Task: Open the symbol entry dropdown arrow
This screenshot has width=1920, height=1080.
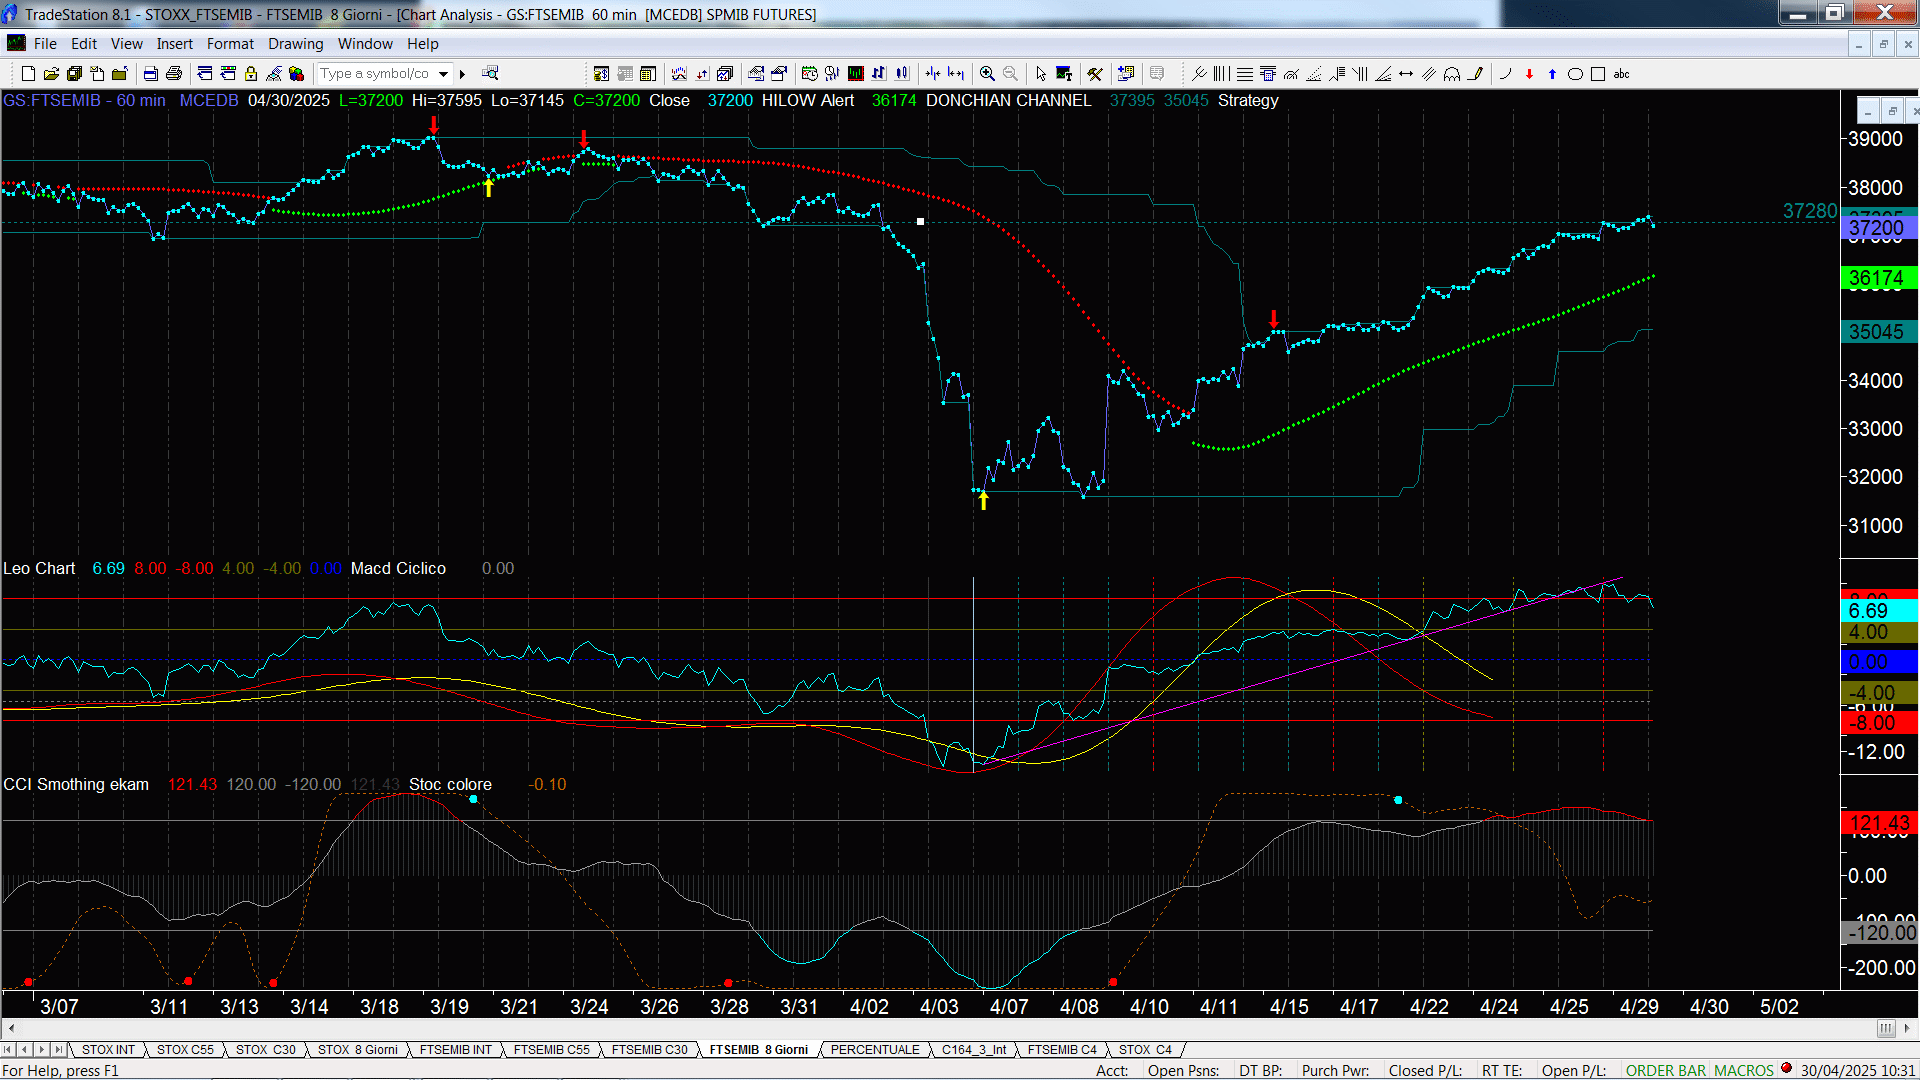Action: tap(444, 73)
